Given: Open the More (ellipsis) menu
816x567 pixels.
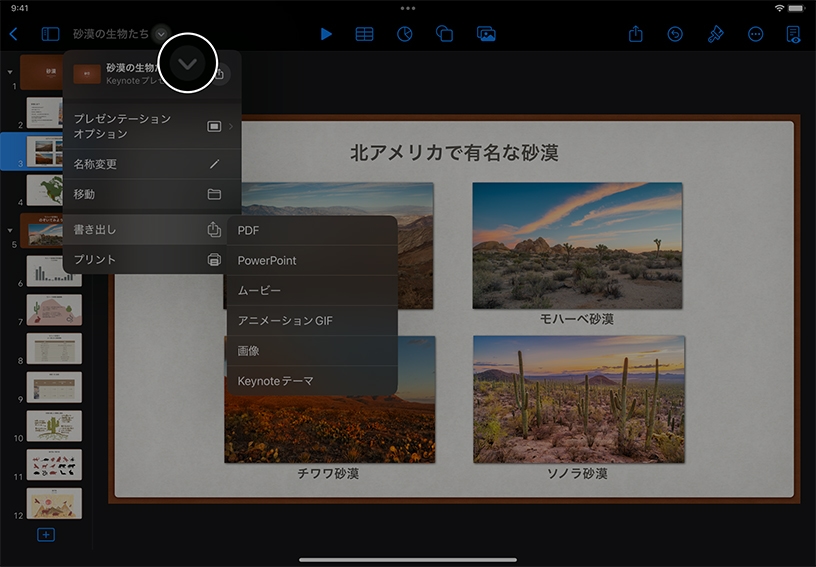Looking at the screenshot, I should (755, 34).
